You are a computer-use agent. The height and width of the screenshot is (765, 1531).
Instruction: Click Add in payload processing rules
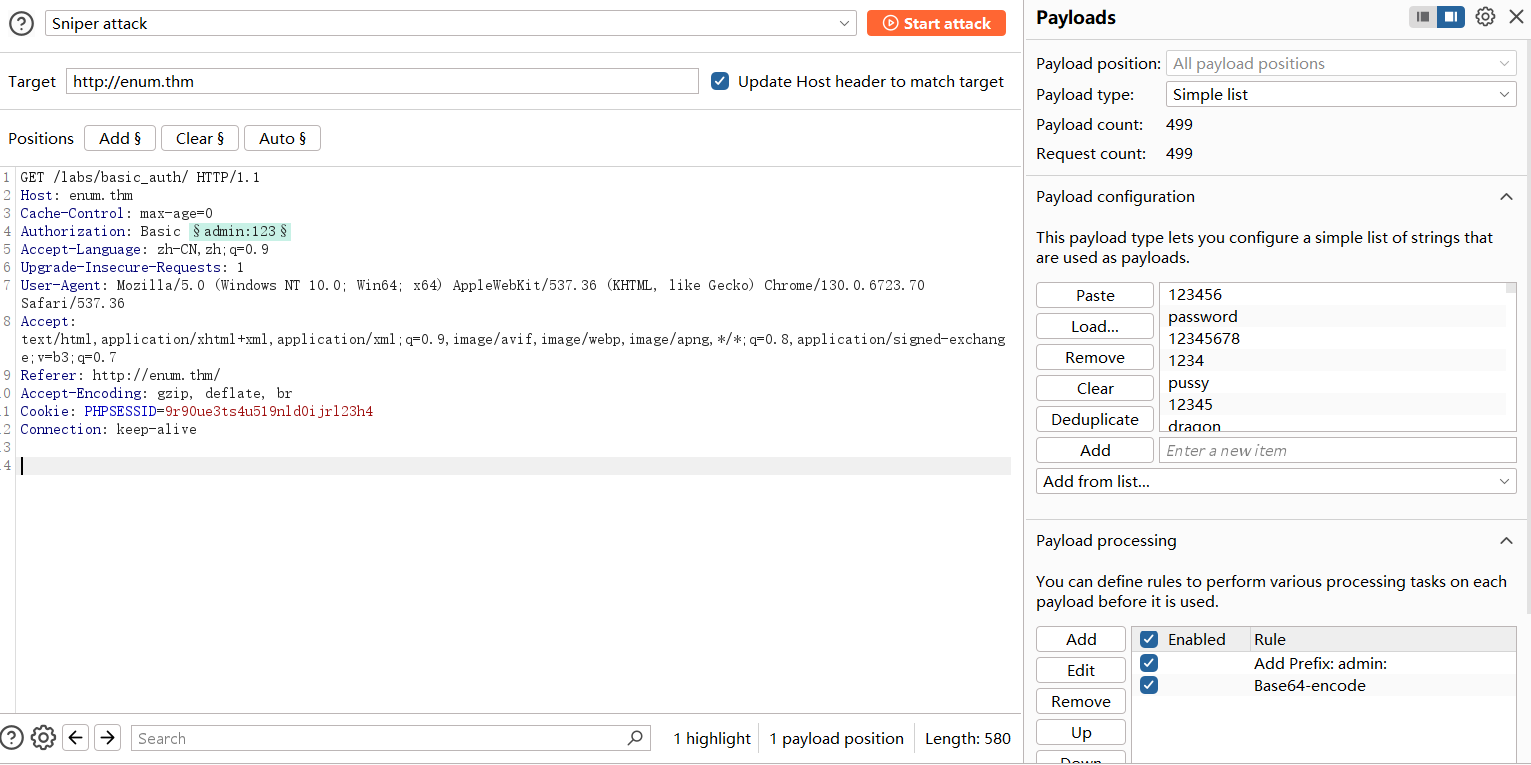point(1081,639)
